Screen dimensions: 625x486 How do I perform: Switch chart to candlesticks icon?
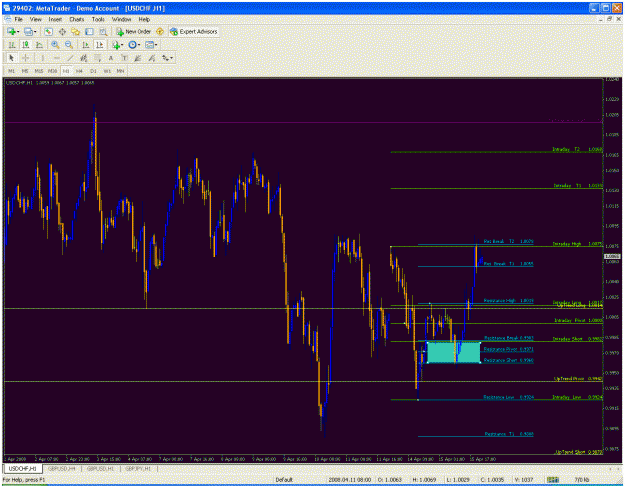pos(26,45)
